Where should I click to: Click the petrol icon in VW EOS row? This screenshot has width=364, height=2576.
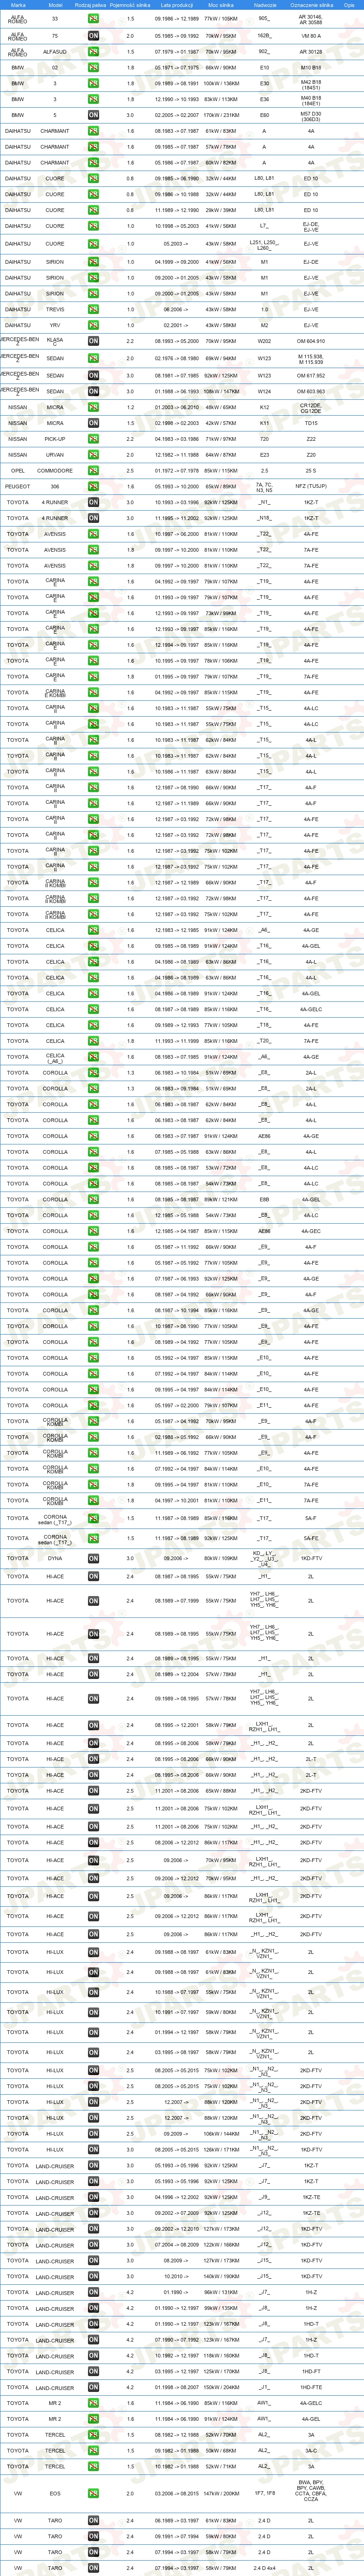[93, 2493]
